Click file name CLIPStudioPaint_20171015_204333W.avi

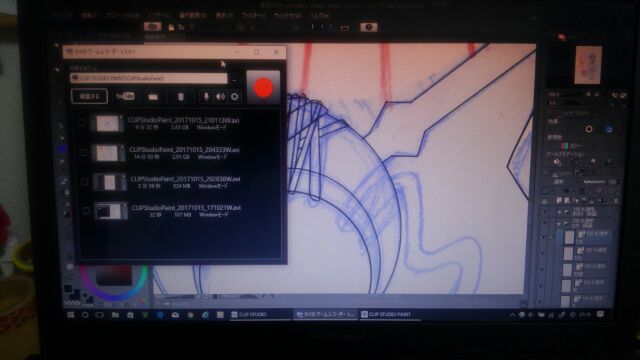(184, 150)
